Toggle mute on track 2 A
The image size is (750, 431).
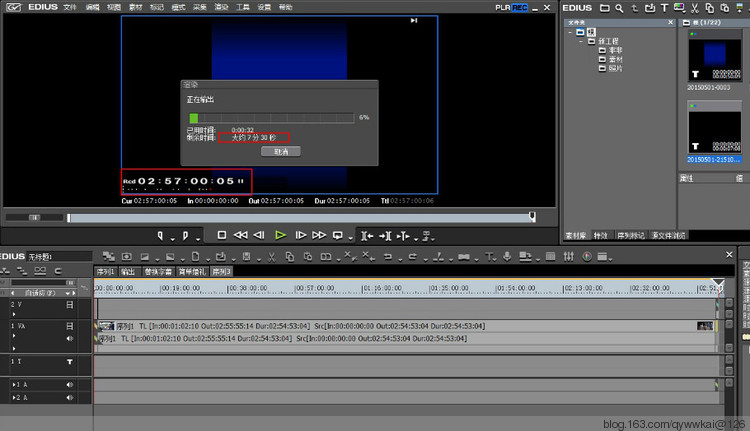point(70,397)
